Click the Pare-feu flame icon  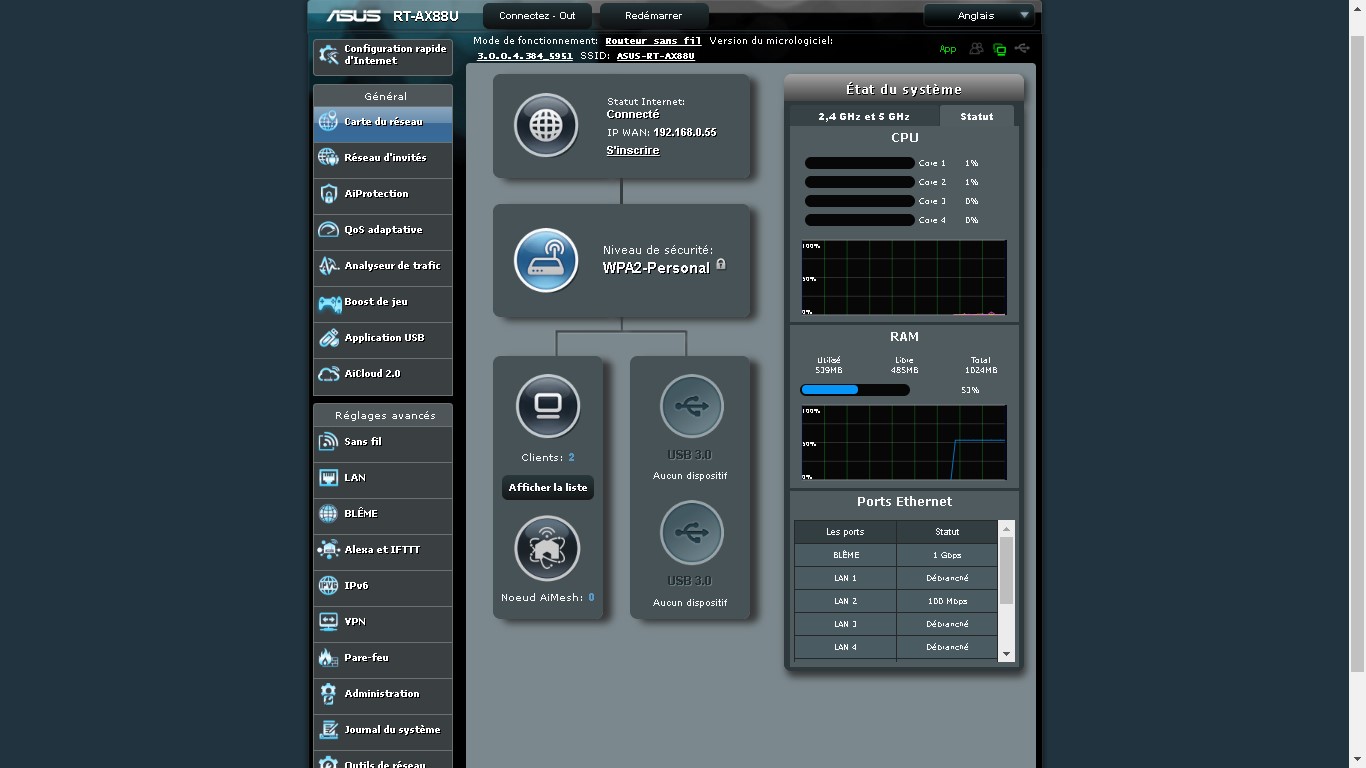coord(327,658)
